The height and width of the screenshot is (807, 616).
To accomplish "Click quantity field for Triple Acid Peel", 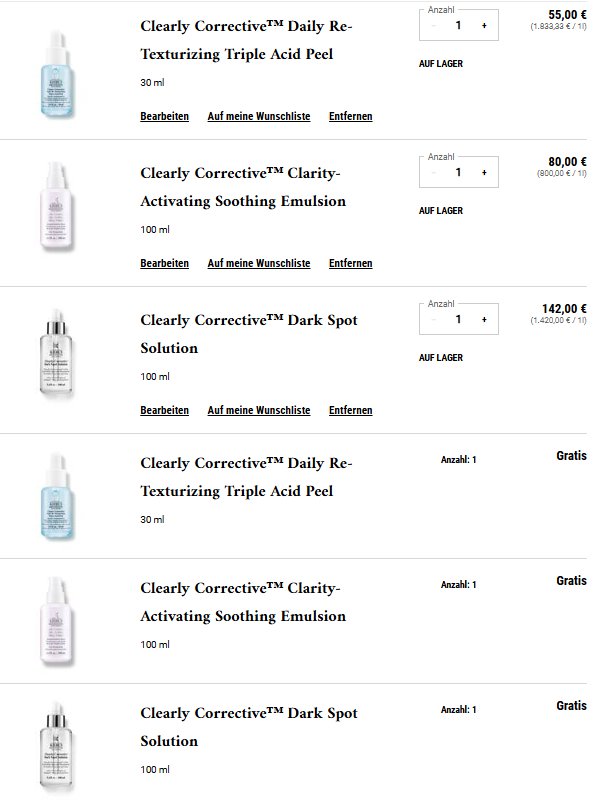I will 458,25.
